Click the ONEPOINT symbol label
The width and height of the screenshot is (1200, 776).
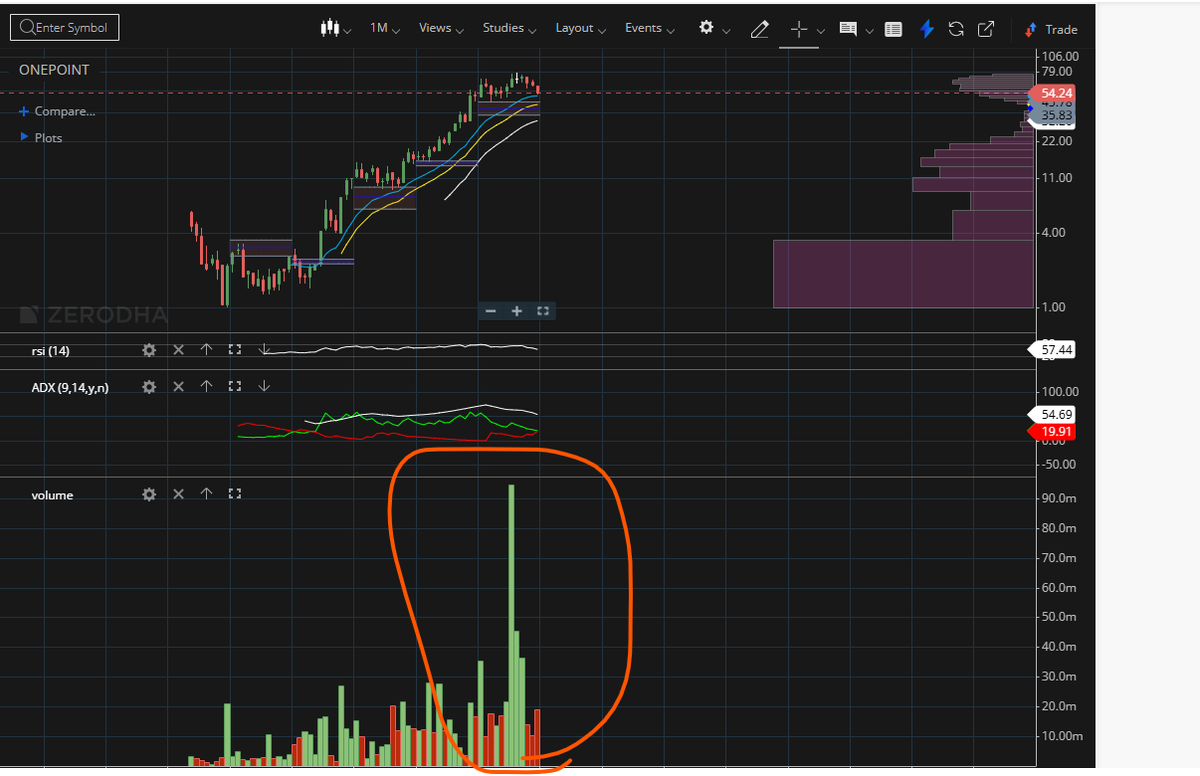point(54,70)
